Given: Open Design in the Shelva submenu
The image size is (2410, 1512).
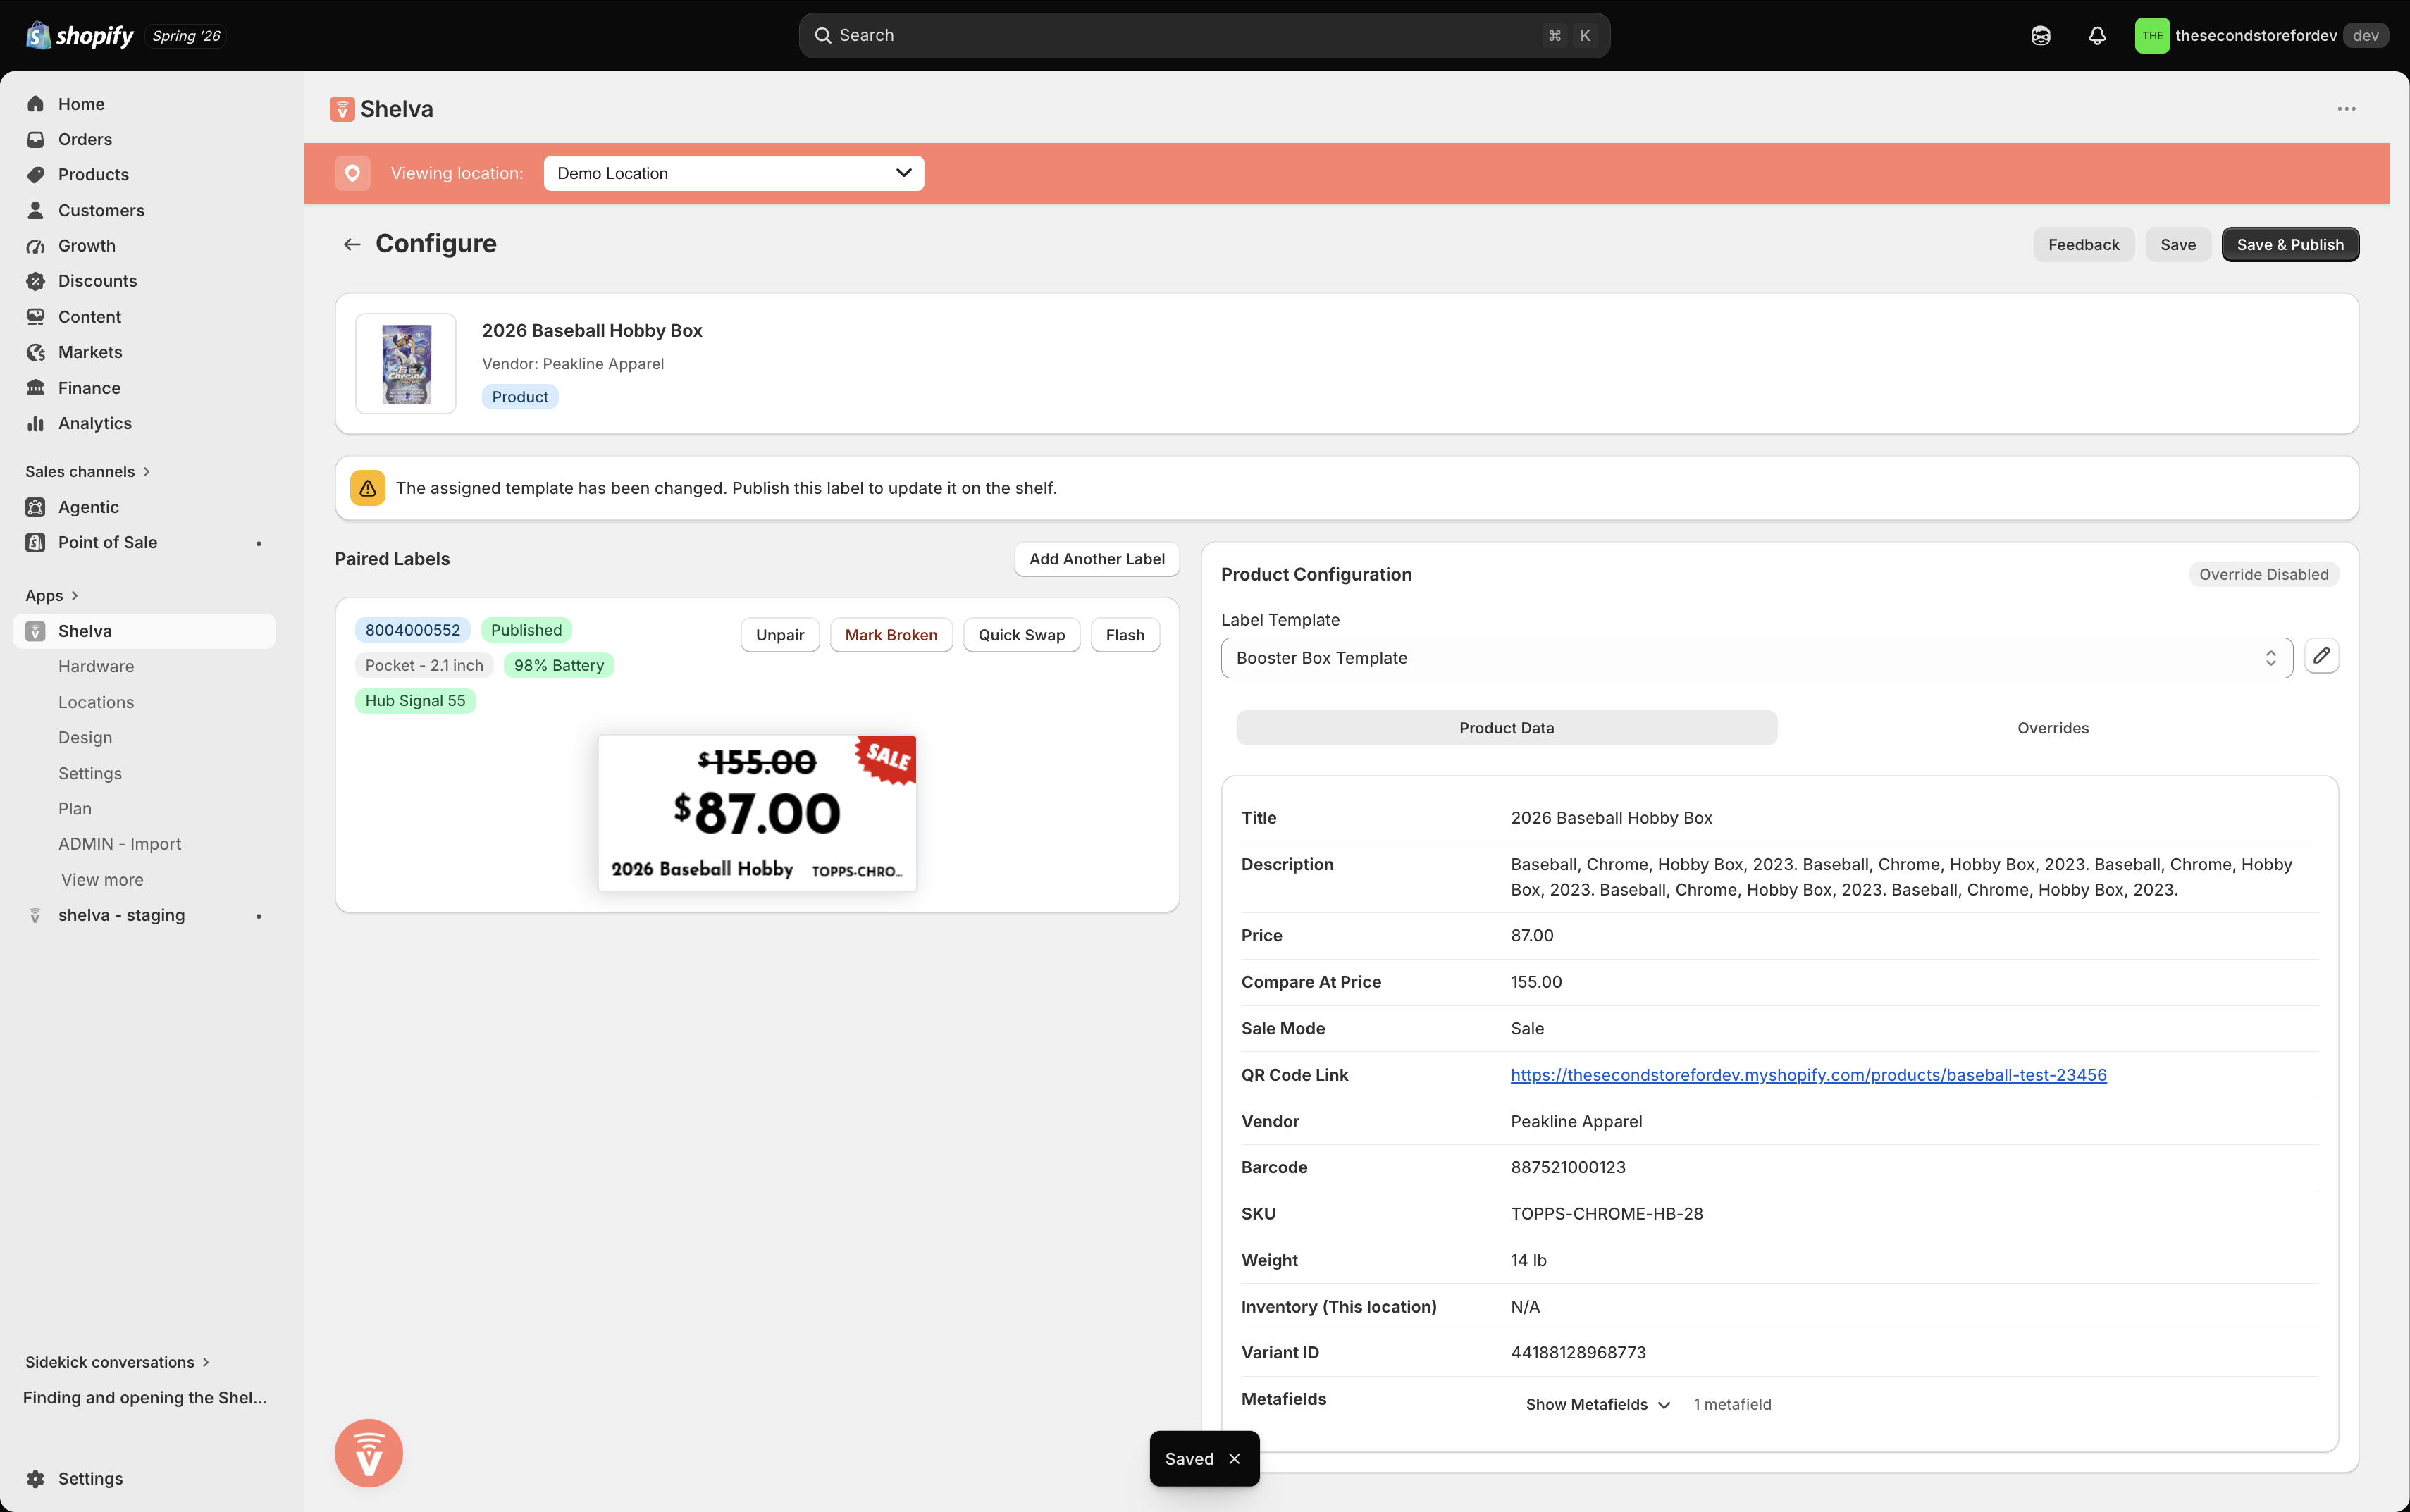Looking at the screenshot, I should click(x=85, y=737).
